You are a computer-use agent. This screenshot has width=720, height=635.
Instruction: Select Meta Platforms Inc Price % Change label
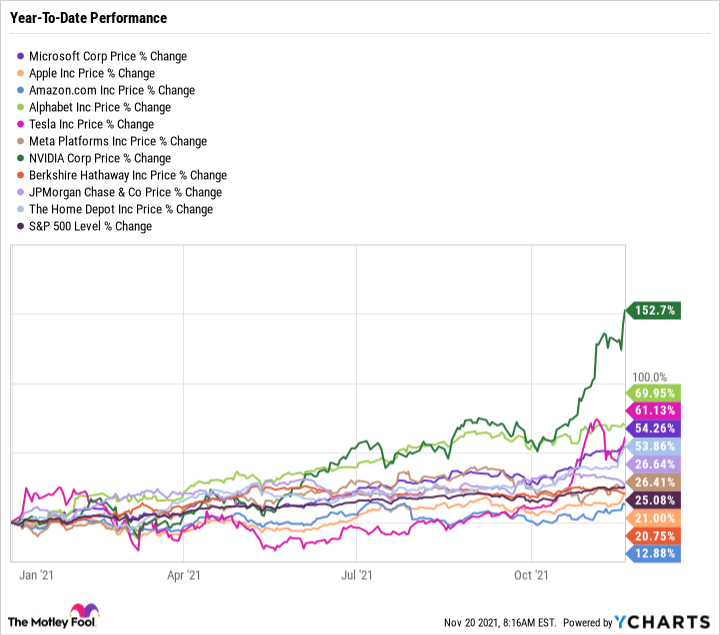(118, 141)
